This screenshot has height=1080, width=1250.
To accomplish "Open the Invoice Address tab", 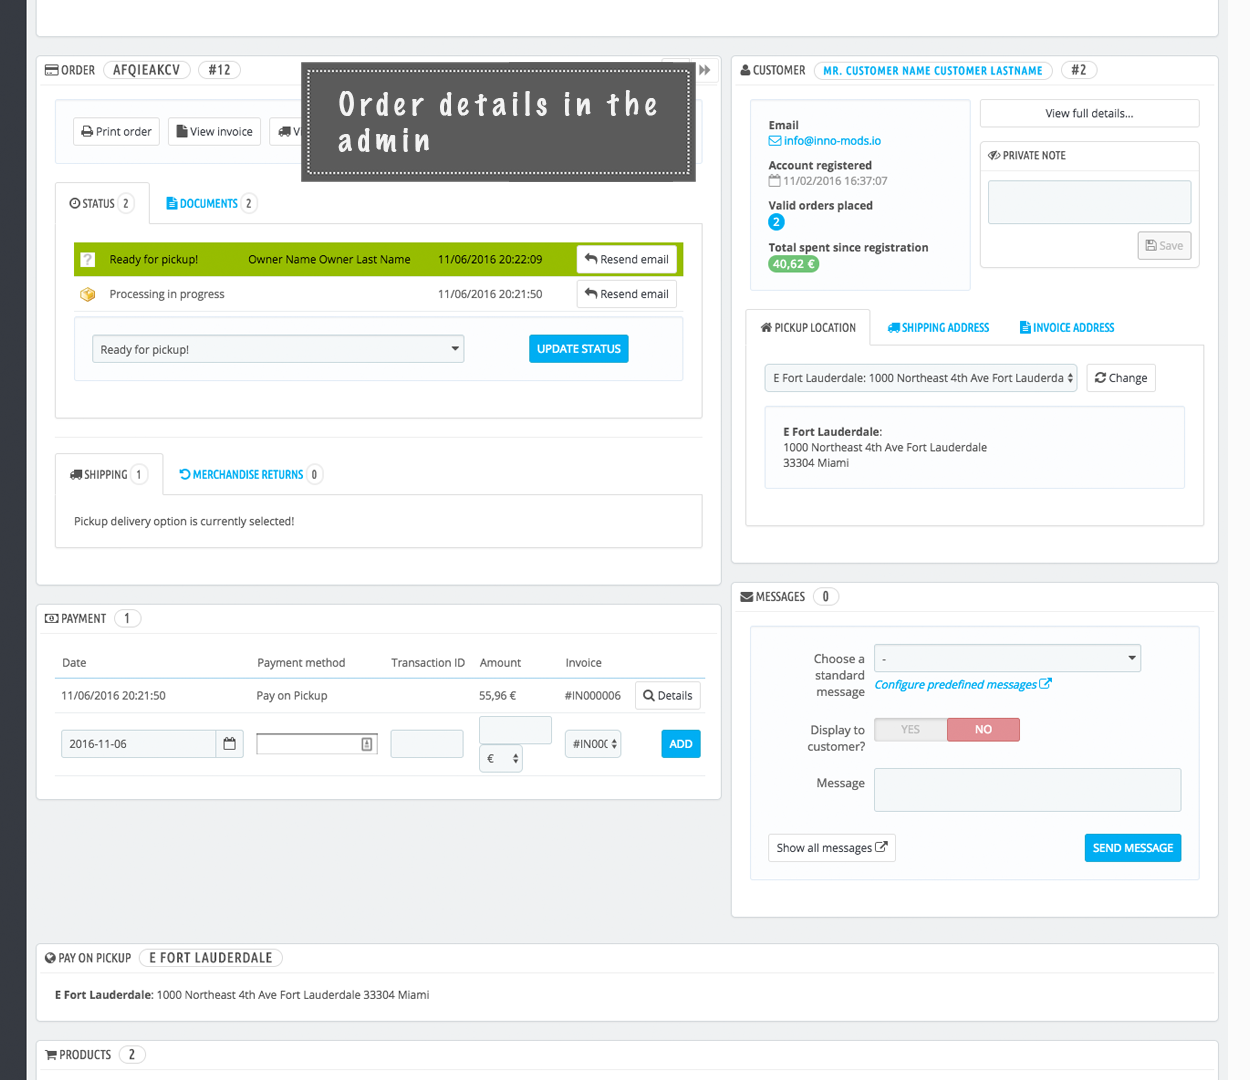I will coord(1067,328).
